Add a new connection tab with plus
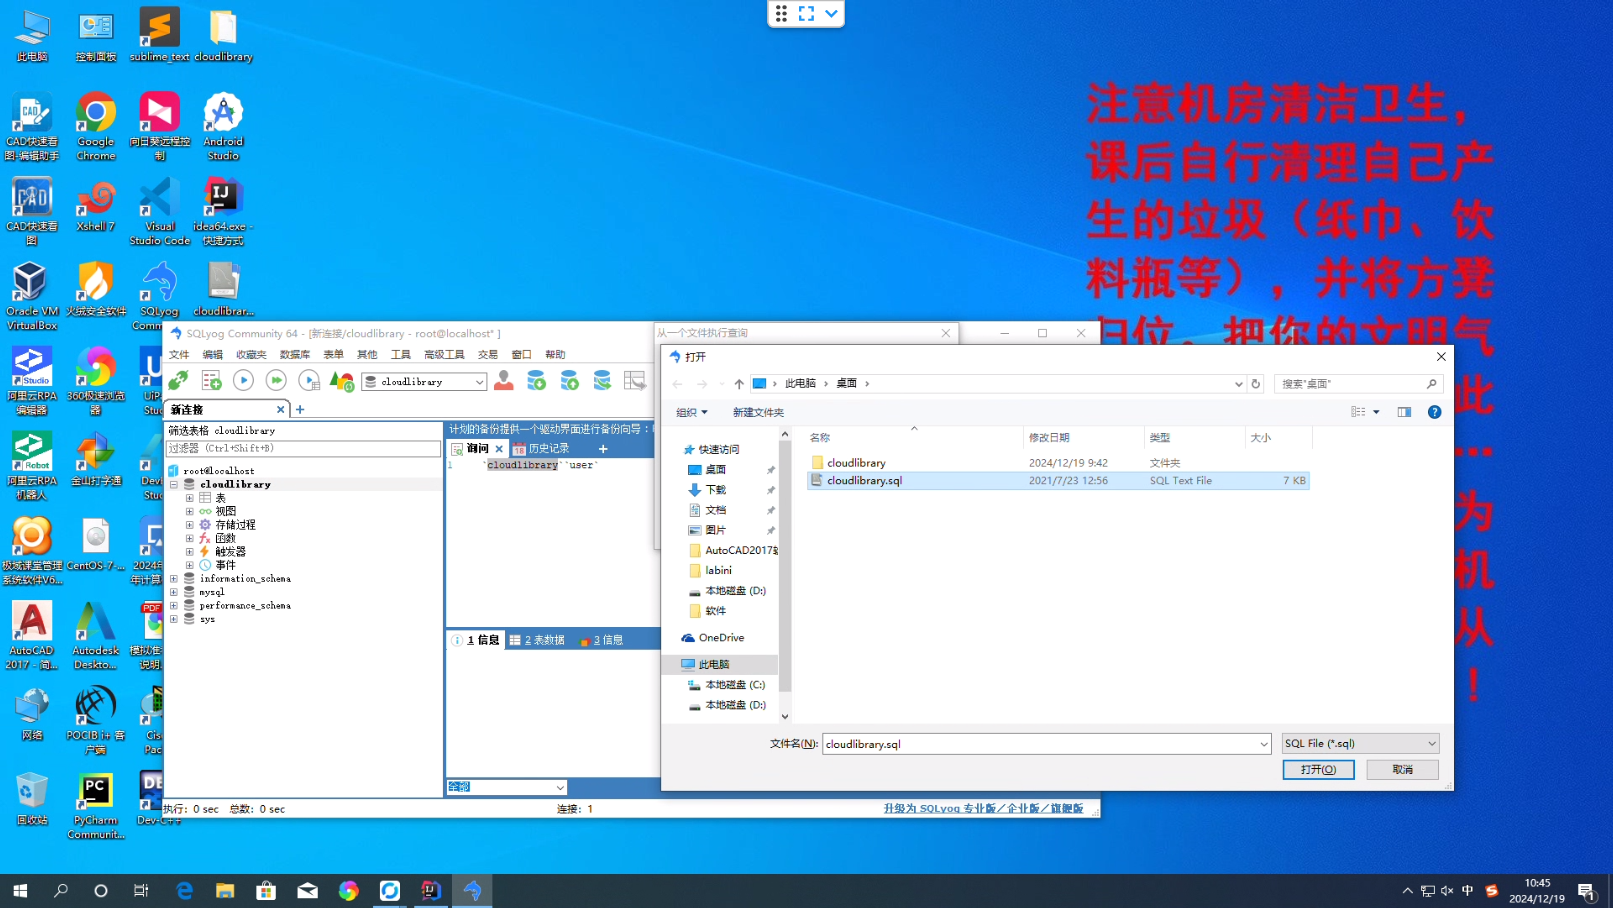The image size is (1613, 908). coord(300,409)
